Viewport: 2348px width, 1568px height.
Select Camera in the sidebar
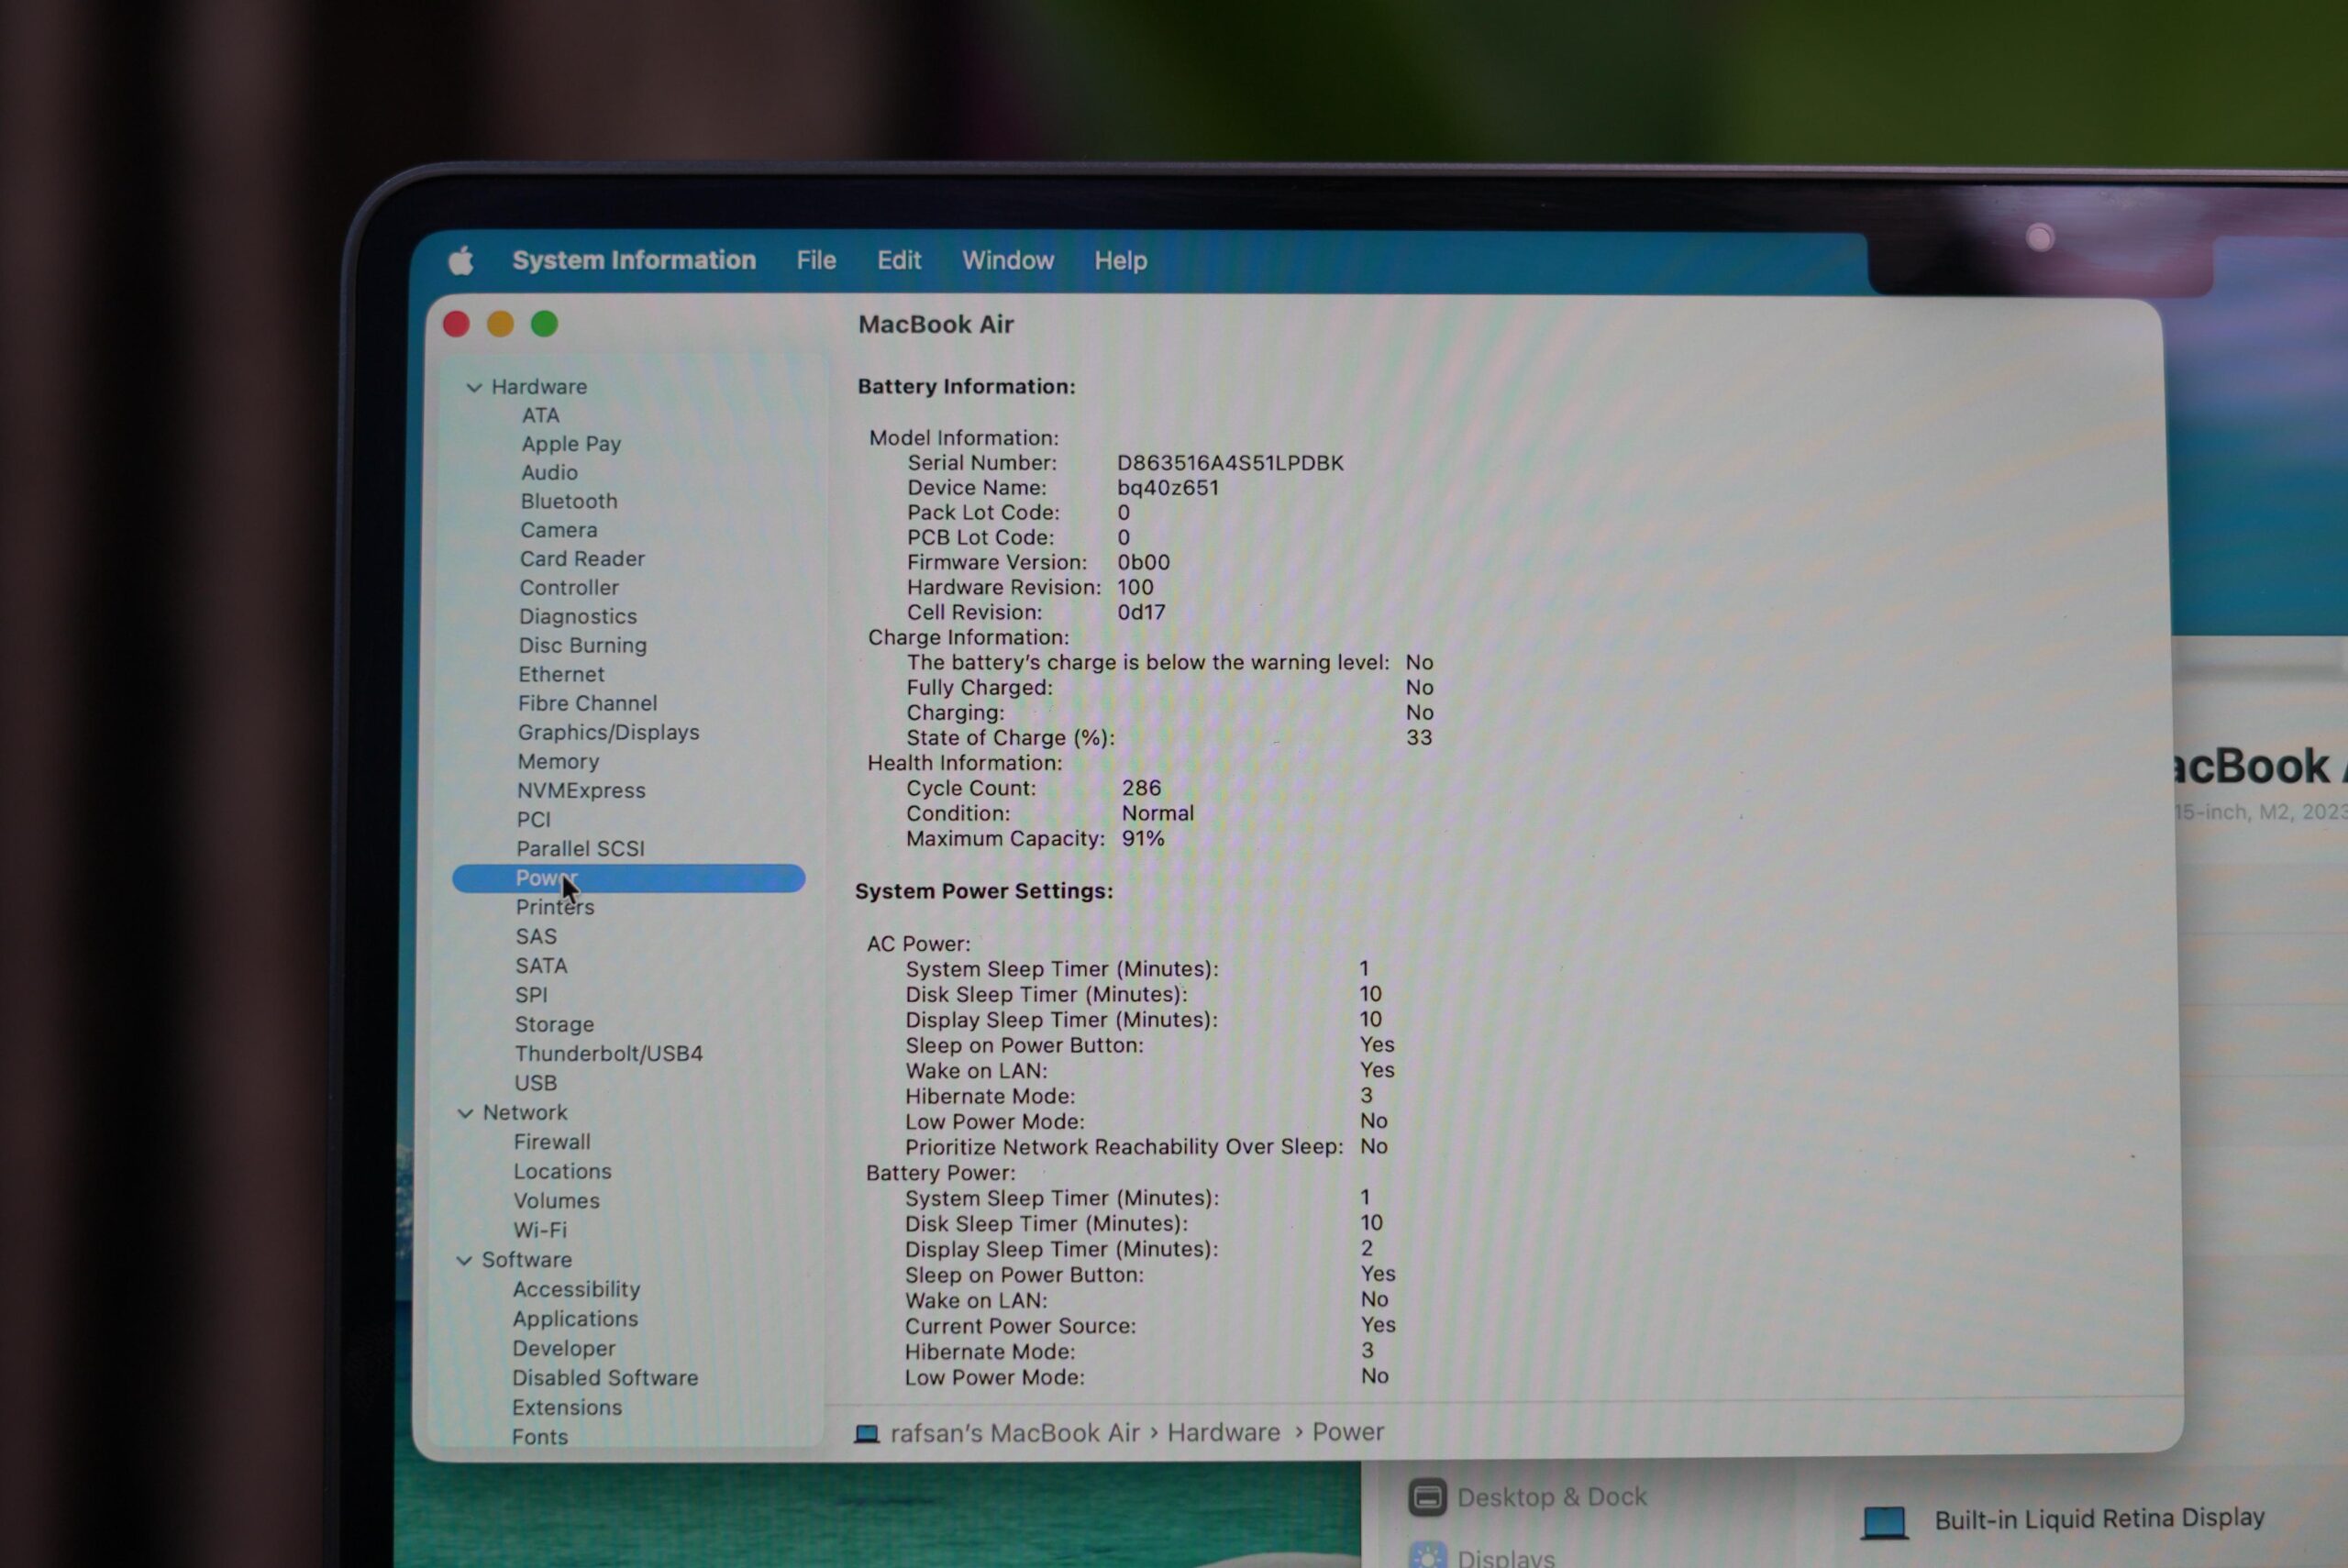tap(558, 530)
